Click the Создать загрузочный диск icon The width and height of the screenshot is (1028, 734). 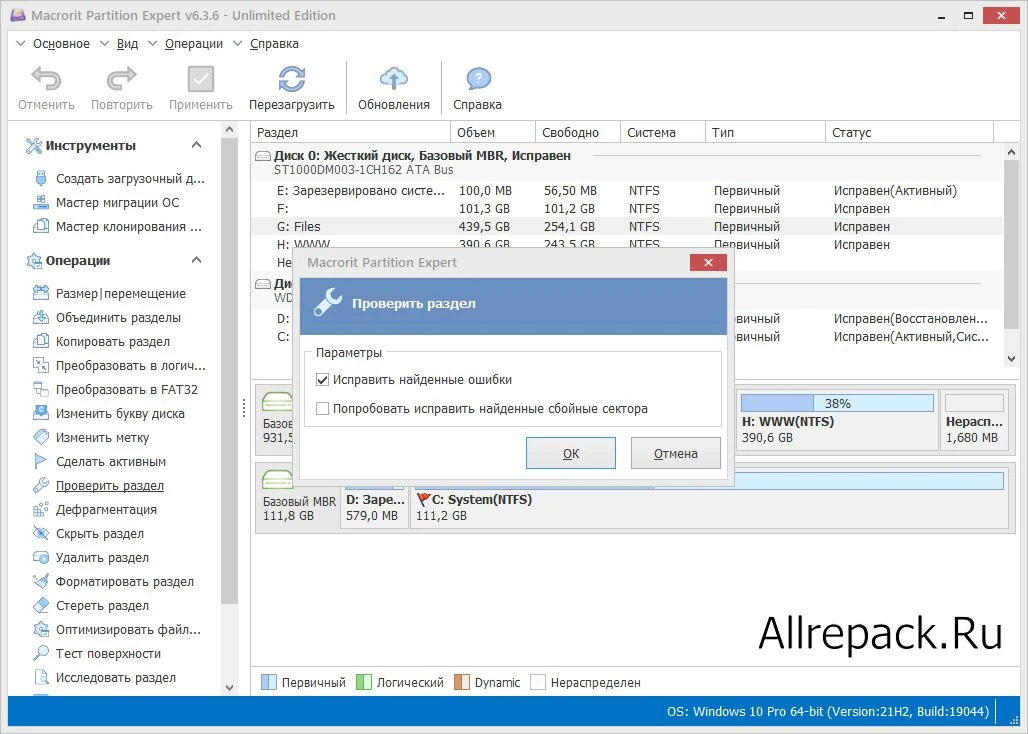[x=41, y=178]
